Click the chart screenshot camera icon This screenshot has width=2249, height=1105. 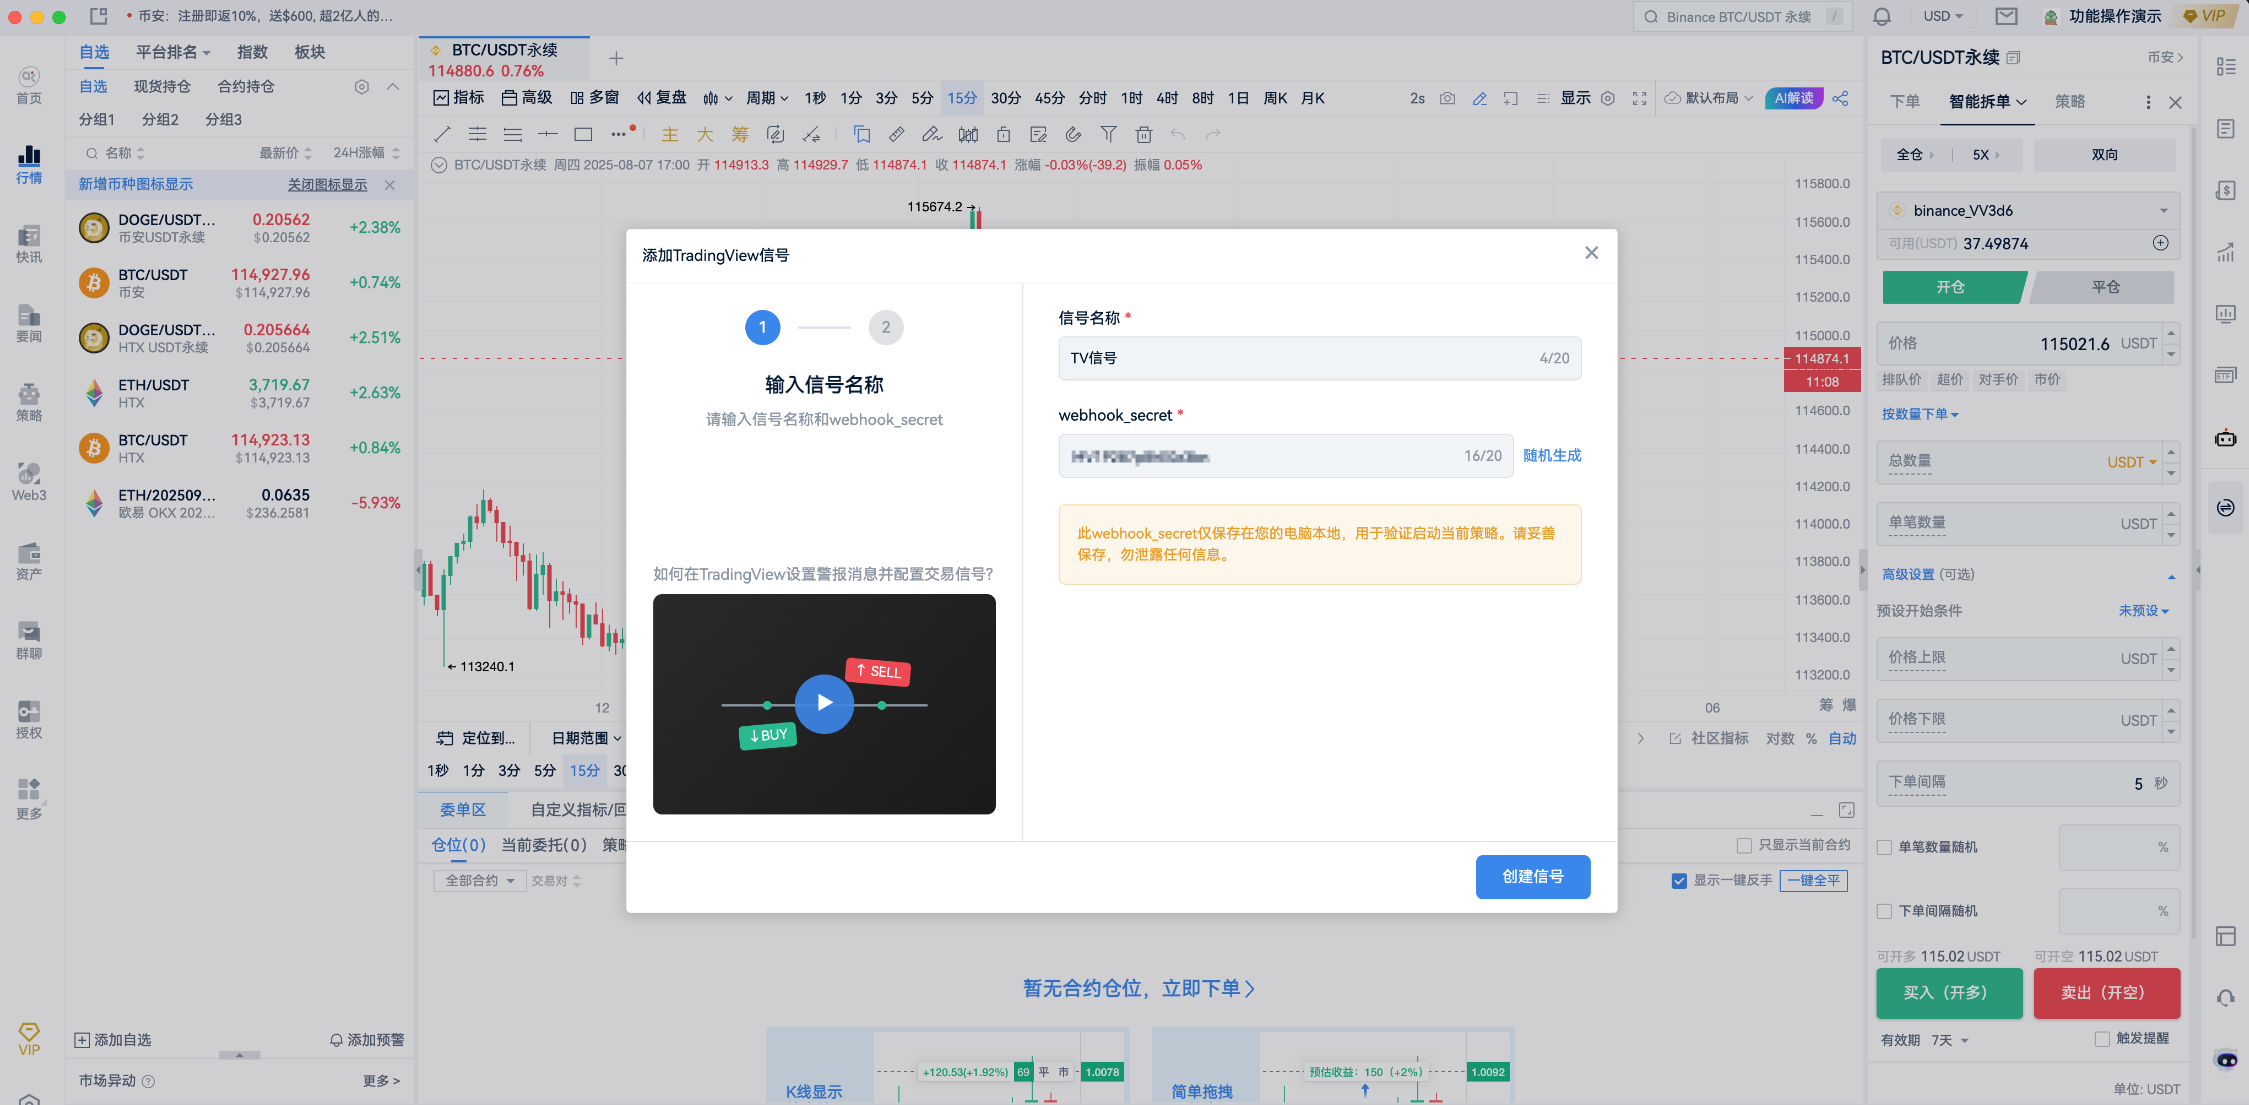[x=1447, y=98]
